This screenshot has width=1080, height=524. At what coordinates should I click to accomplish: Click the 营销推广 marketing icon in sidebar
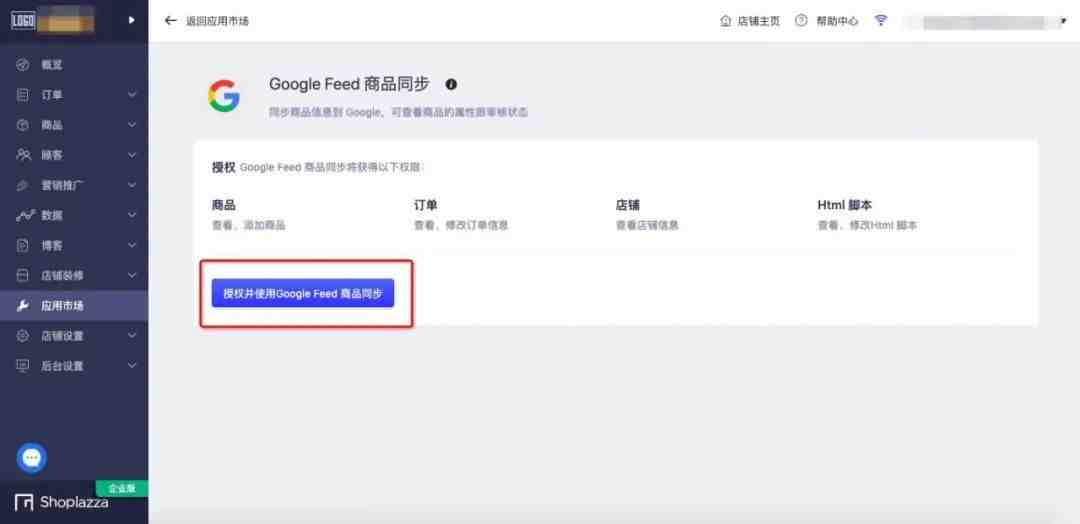(x=23, y=185)
